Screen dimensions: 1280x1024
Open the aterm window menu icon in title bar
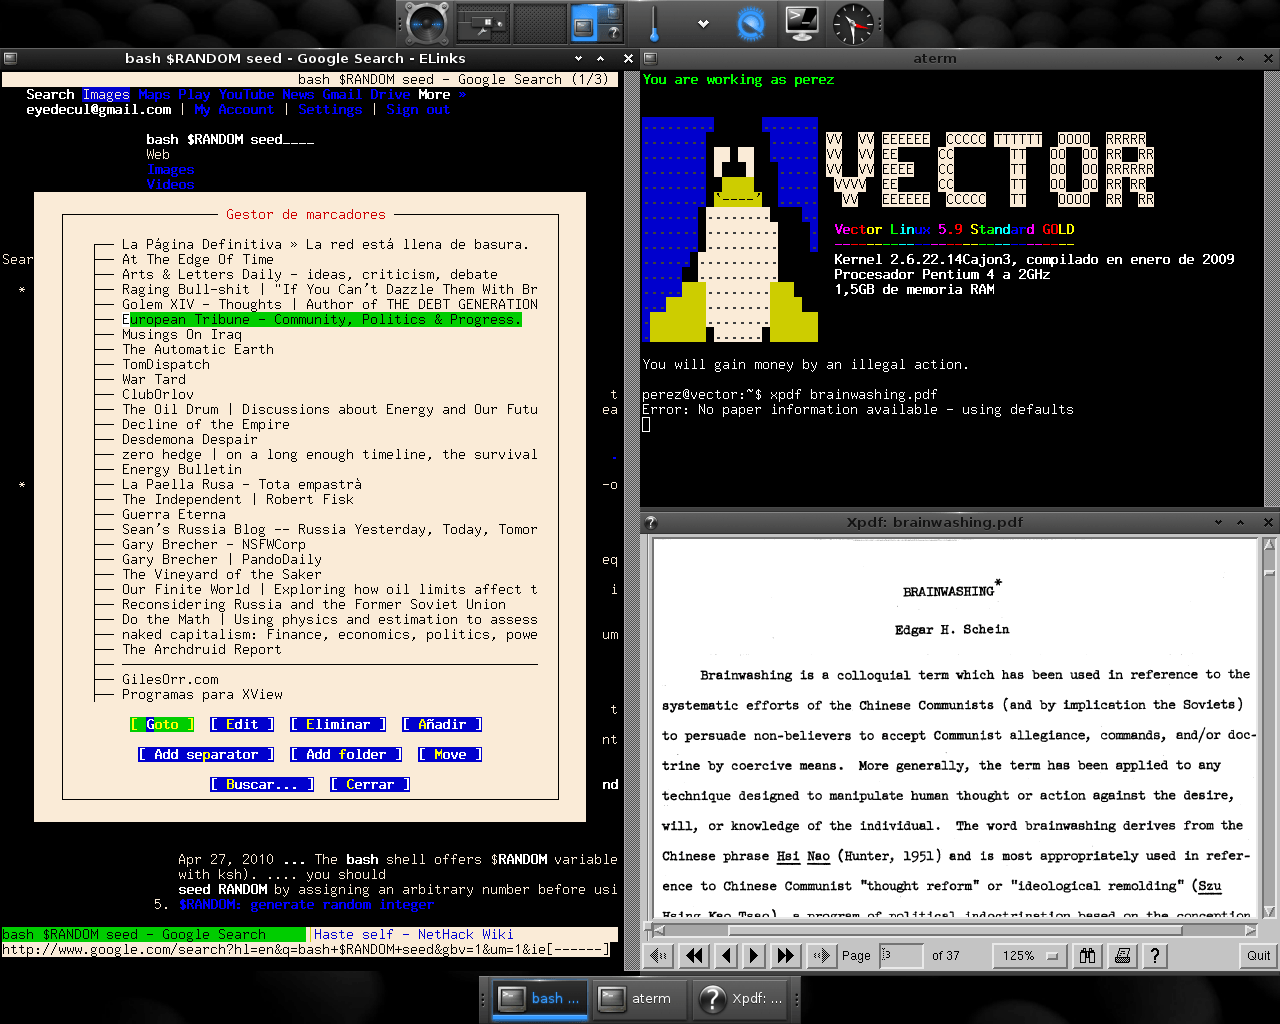[650, 59]
